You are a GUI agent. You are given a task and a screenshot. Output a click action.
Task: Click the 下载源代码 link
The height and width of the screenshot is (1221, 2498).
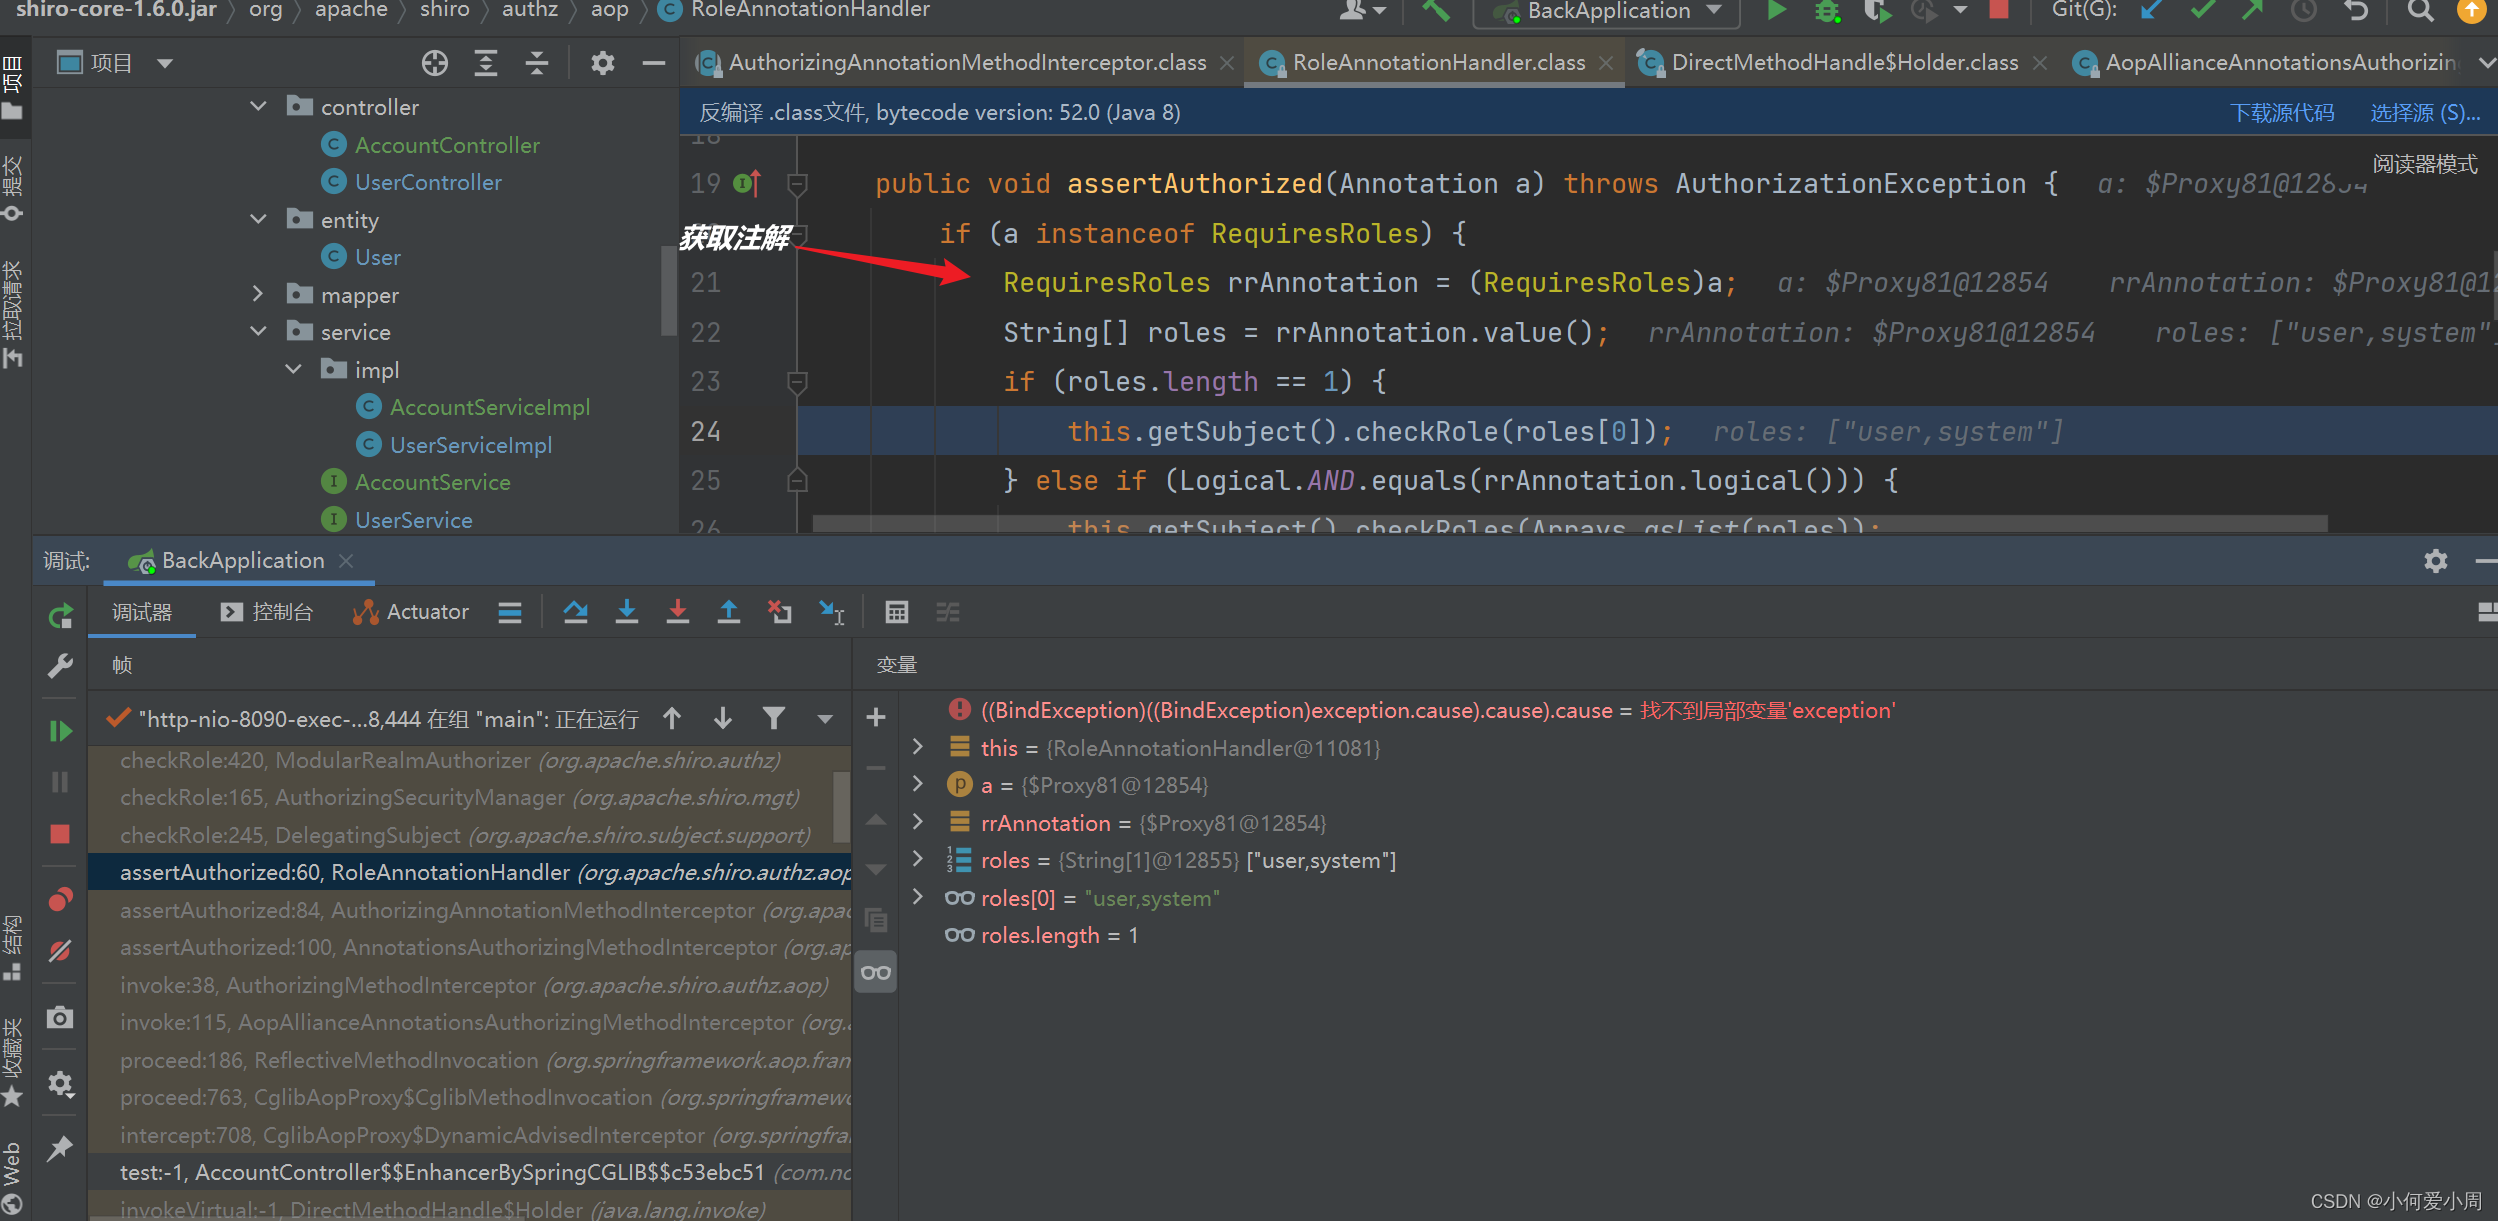tap(2281, 113)
